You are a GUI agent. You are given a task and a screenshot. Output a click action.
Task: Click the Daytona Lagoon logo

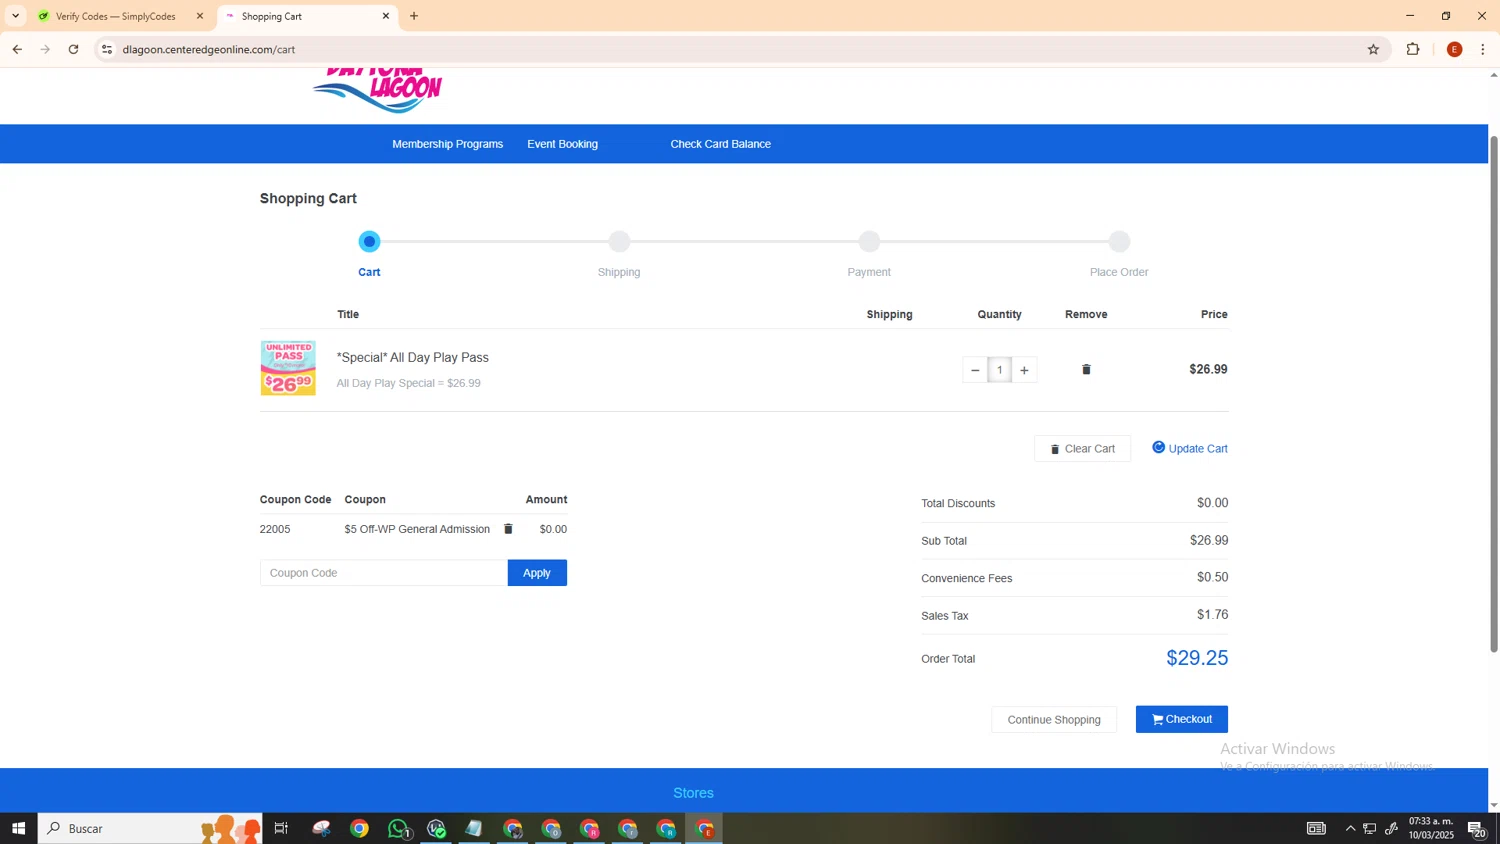(x=378, y=89)
